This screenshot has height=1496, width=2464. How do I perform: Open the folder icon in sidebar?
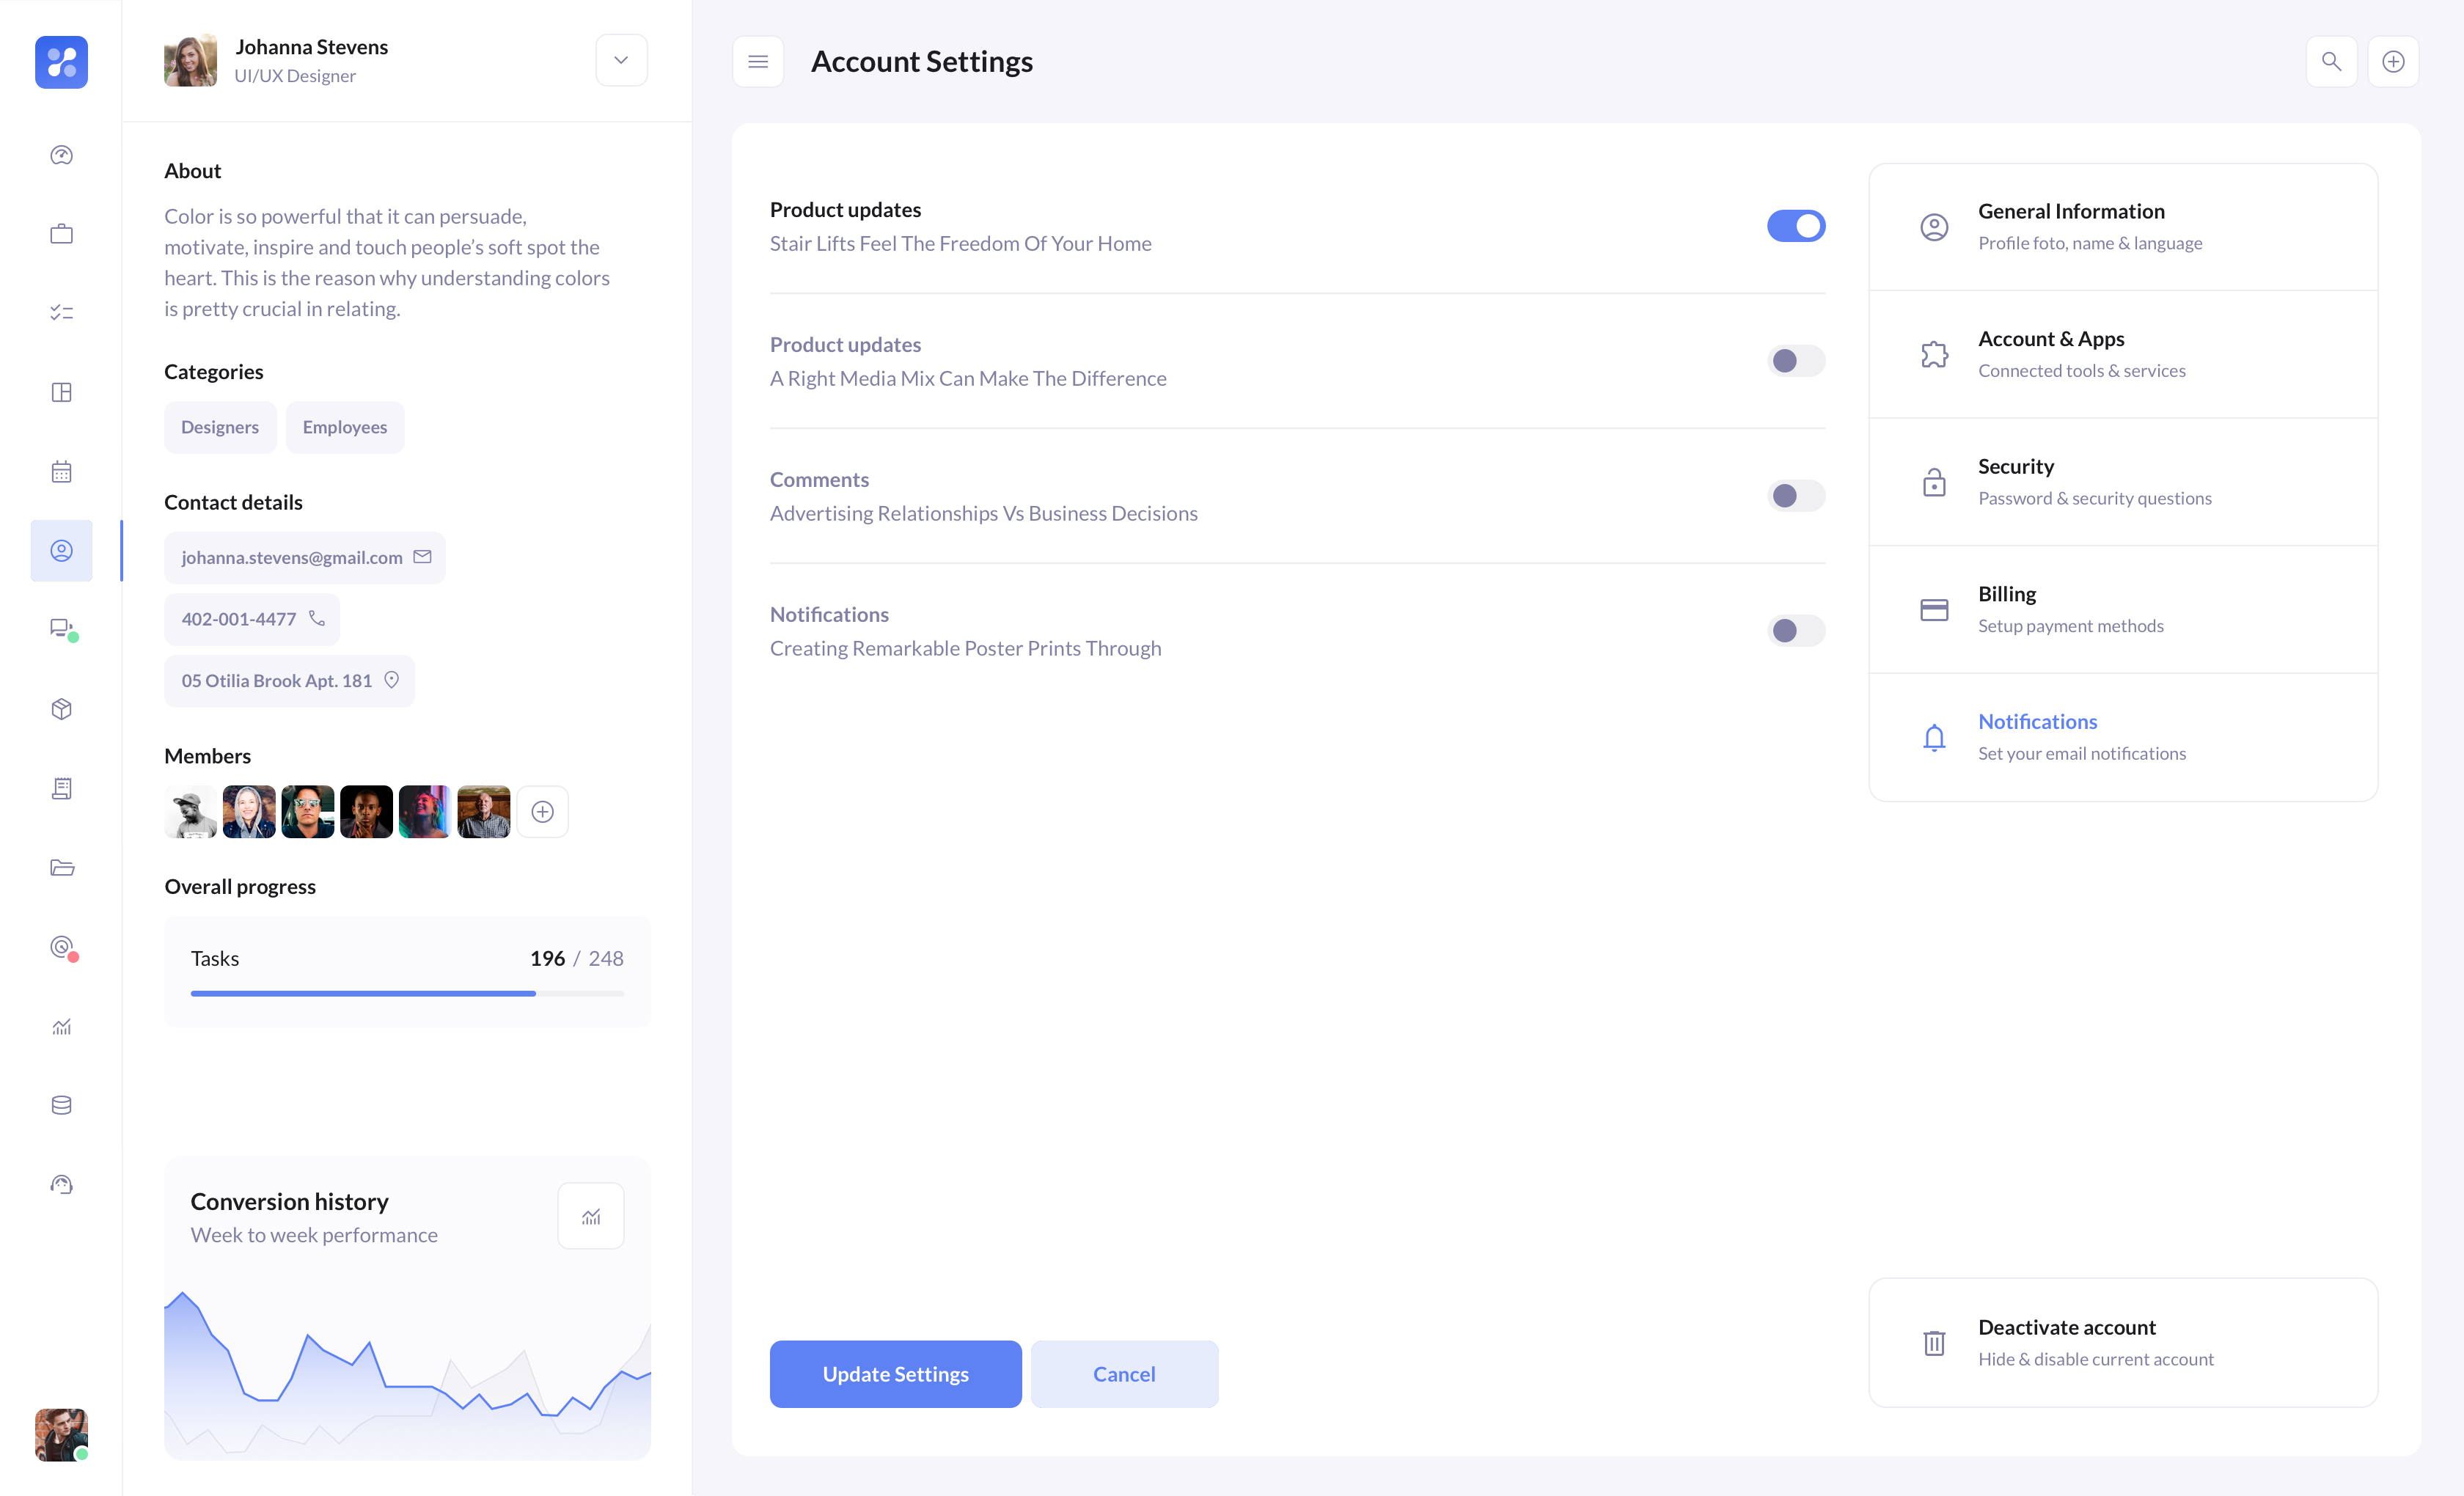tap(61, 868)
